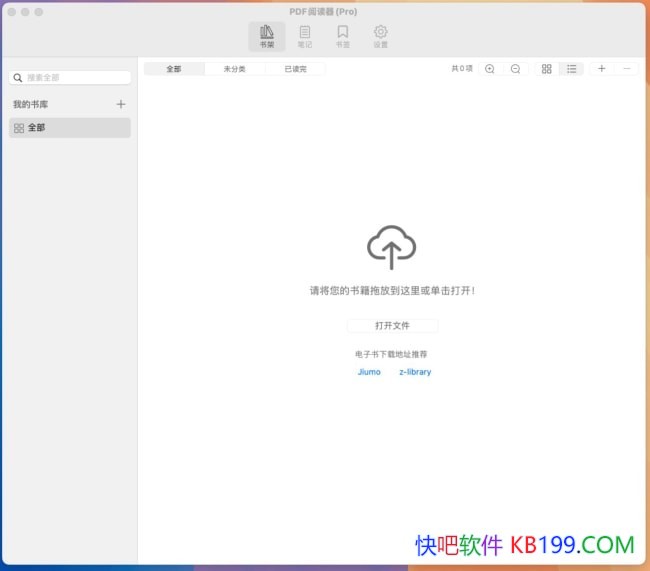The width and height of the screenshot is (650, 571).
Task: Select the 未分类 filter tab
Action: click(x=234, y=69)
